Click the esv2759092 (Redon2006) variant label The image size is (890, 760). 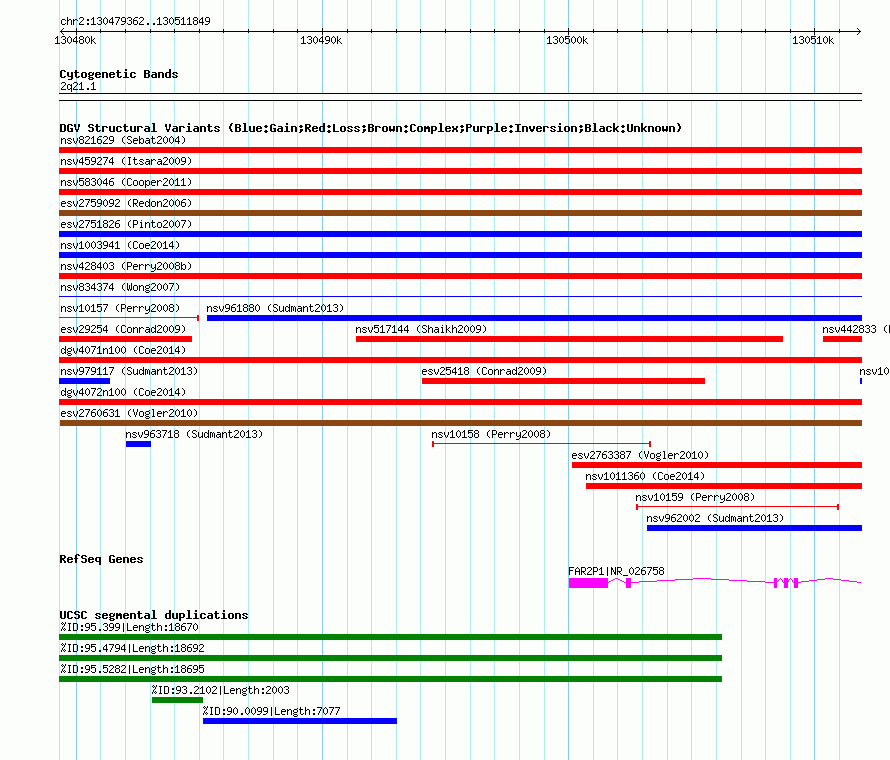point(125,203)
